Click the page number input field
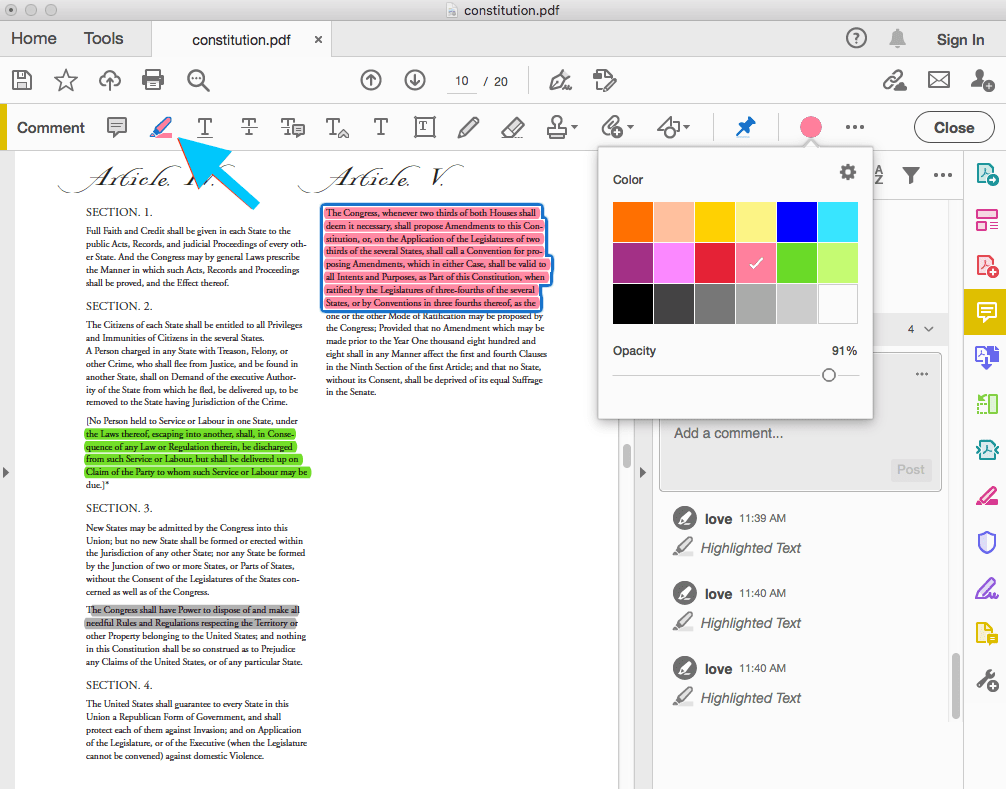 462,80
